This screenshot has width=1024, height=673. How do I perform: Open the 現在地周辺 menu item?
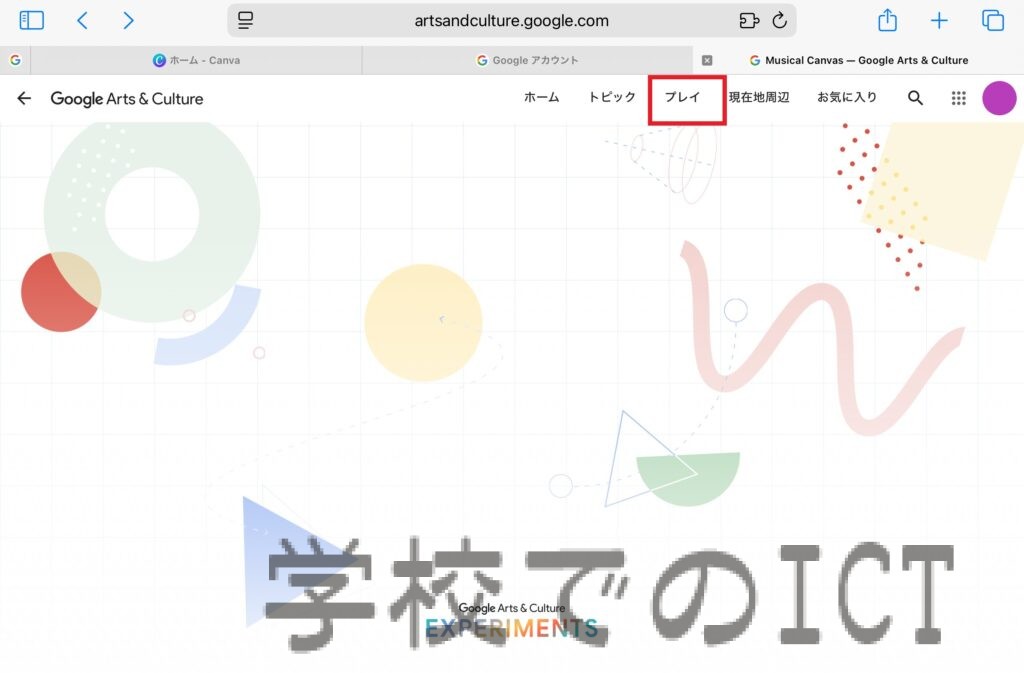click(x=759, y=97)
